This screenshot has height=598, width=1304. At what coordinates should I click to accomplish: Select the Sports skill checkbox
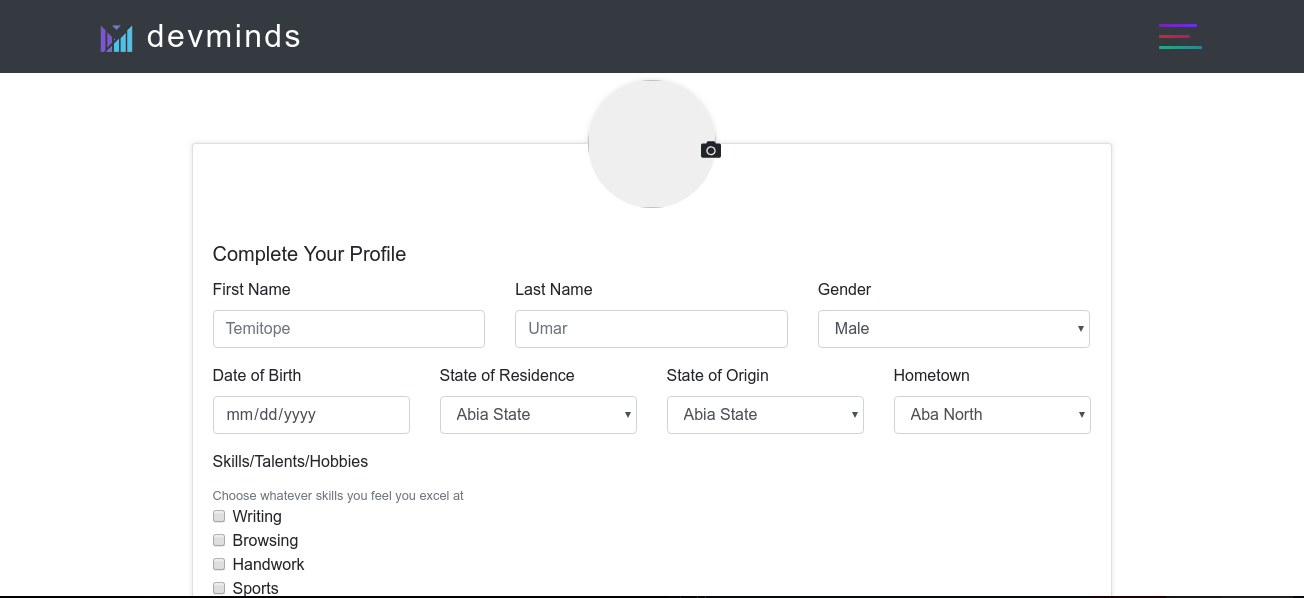coord(219,588)
